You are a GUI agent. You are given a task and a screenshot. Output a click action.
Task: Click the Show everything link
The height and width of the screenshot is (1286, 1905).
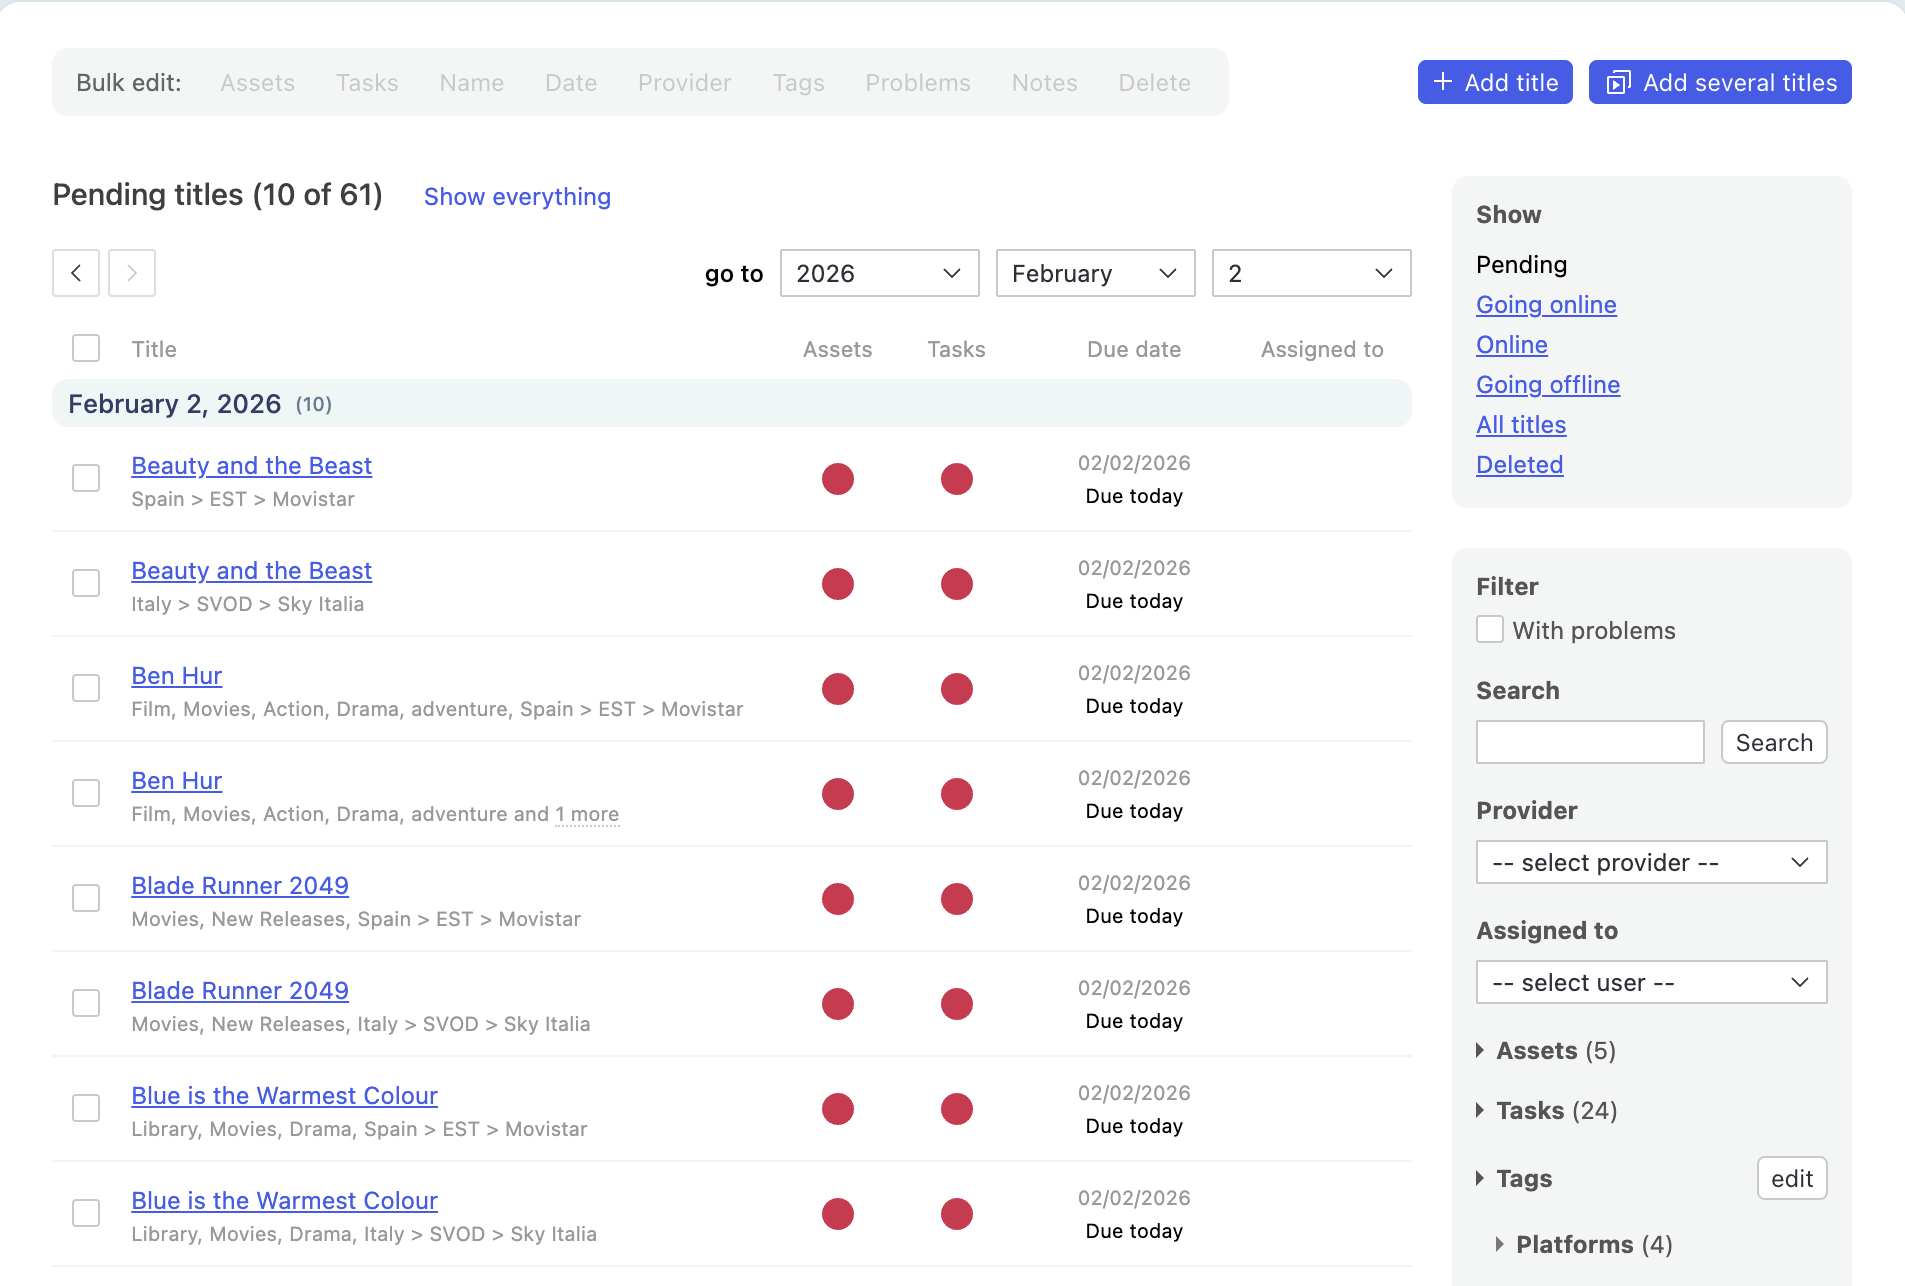[x=517, y=197]
